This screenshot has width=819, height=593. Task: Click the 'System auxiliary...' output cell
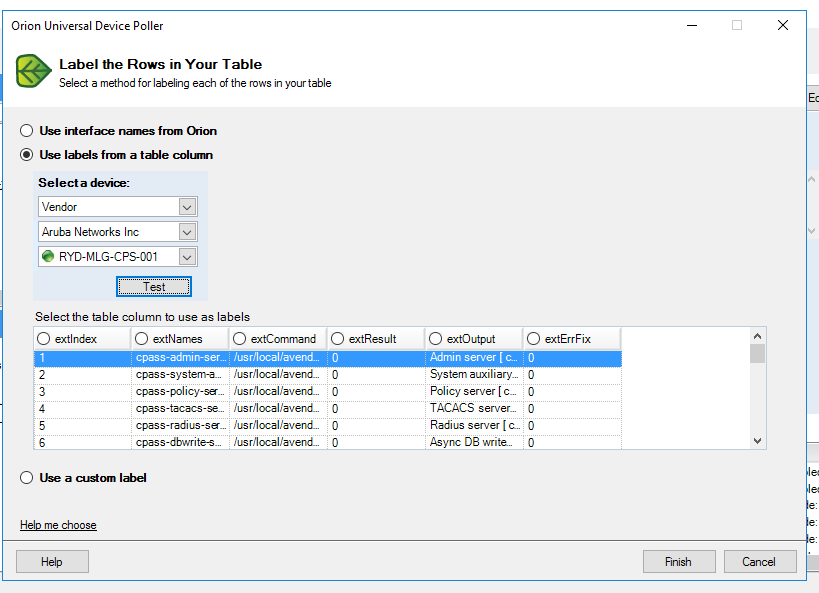474,375
